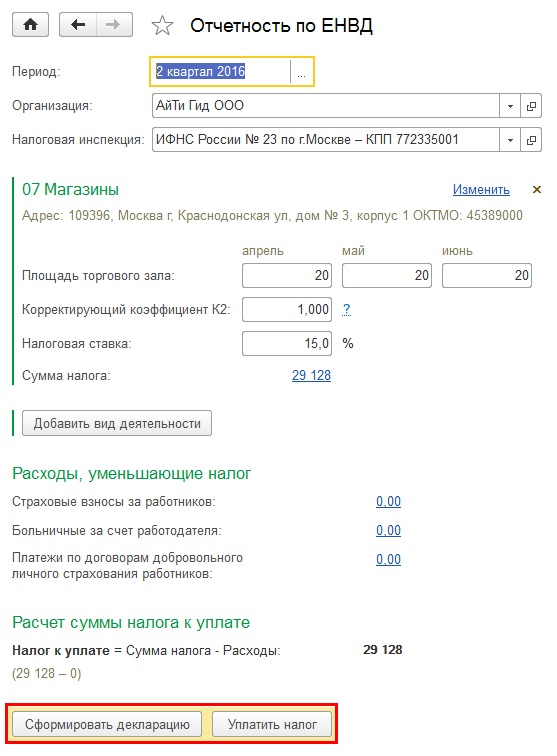Click the Добавить вид деятельности button
Screen dimensions: 557x756
117,423
